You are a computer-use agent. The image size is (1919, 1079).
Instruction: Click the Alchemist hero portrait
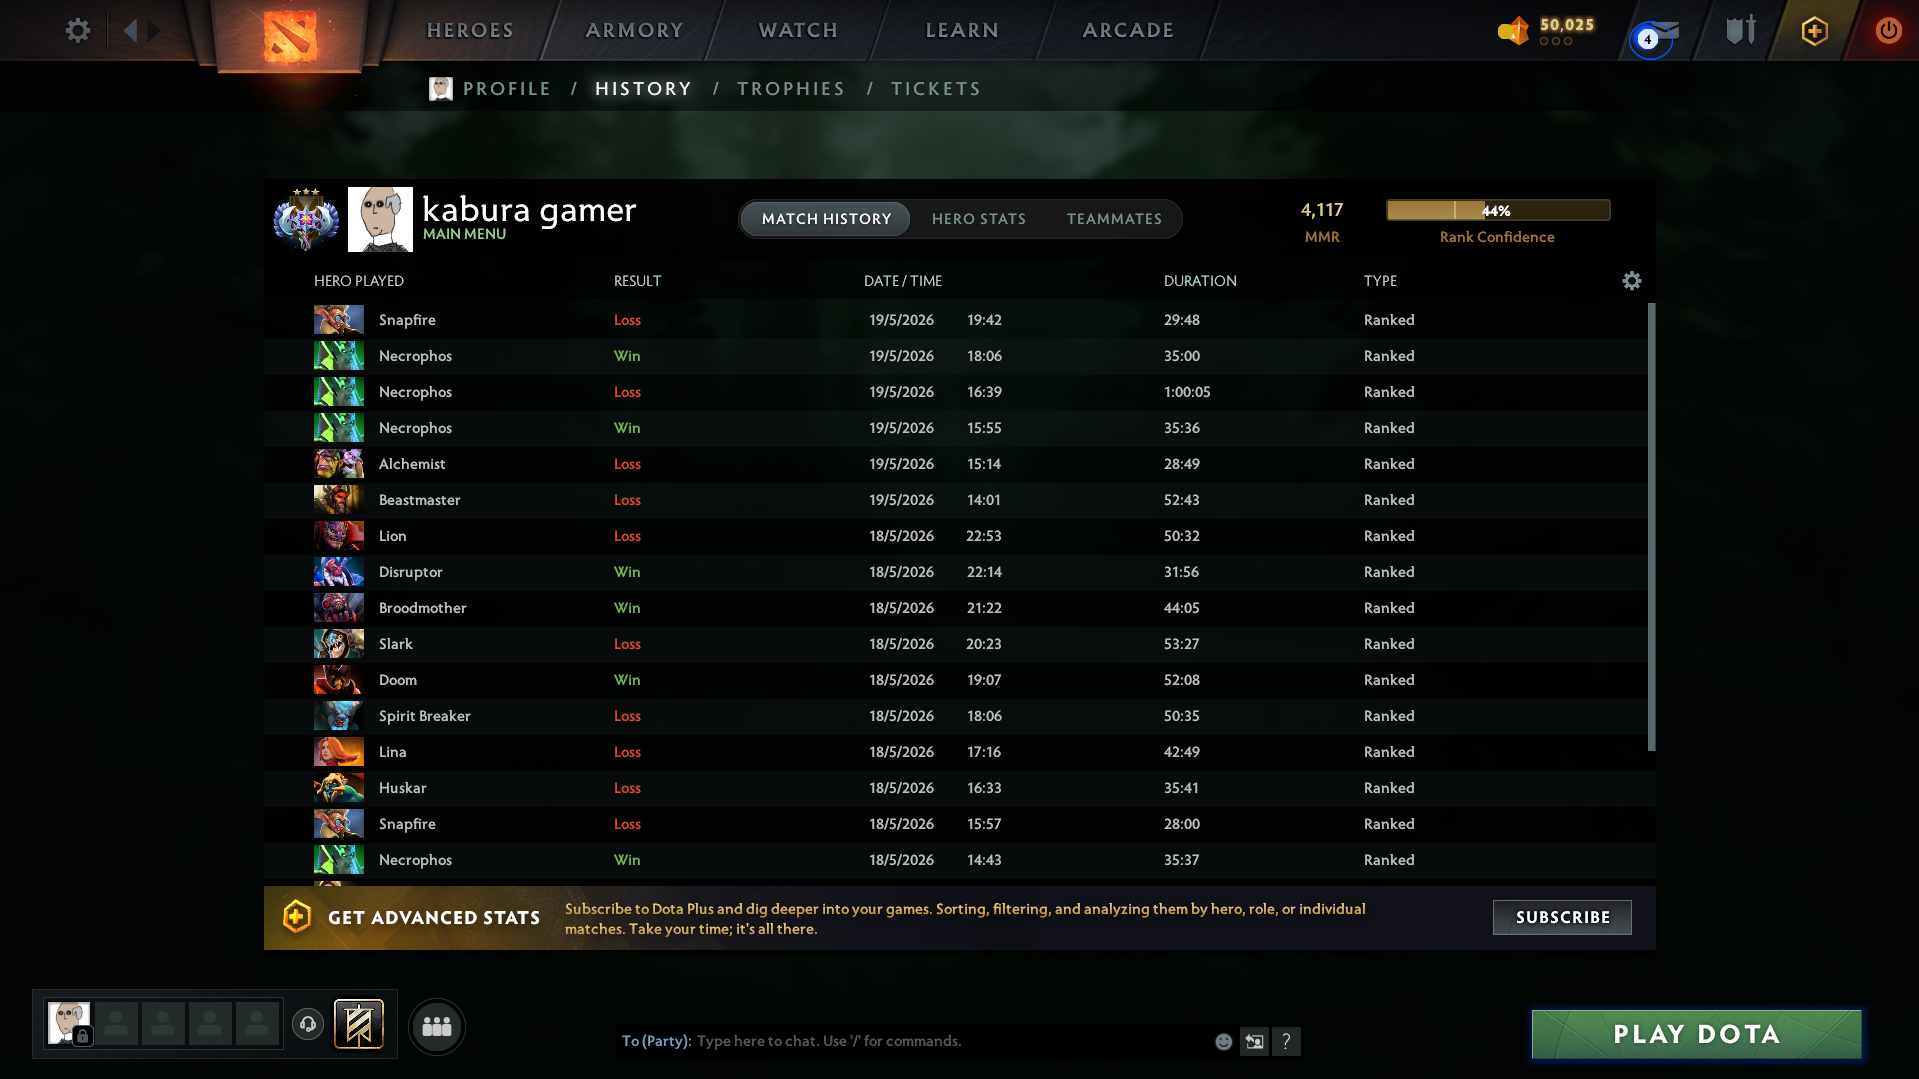pyautogui.click(x=339, y=464)
